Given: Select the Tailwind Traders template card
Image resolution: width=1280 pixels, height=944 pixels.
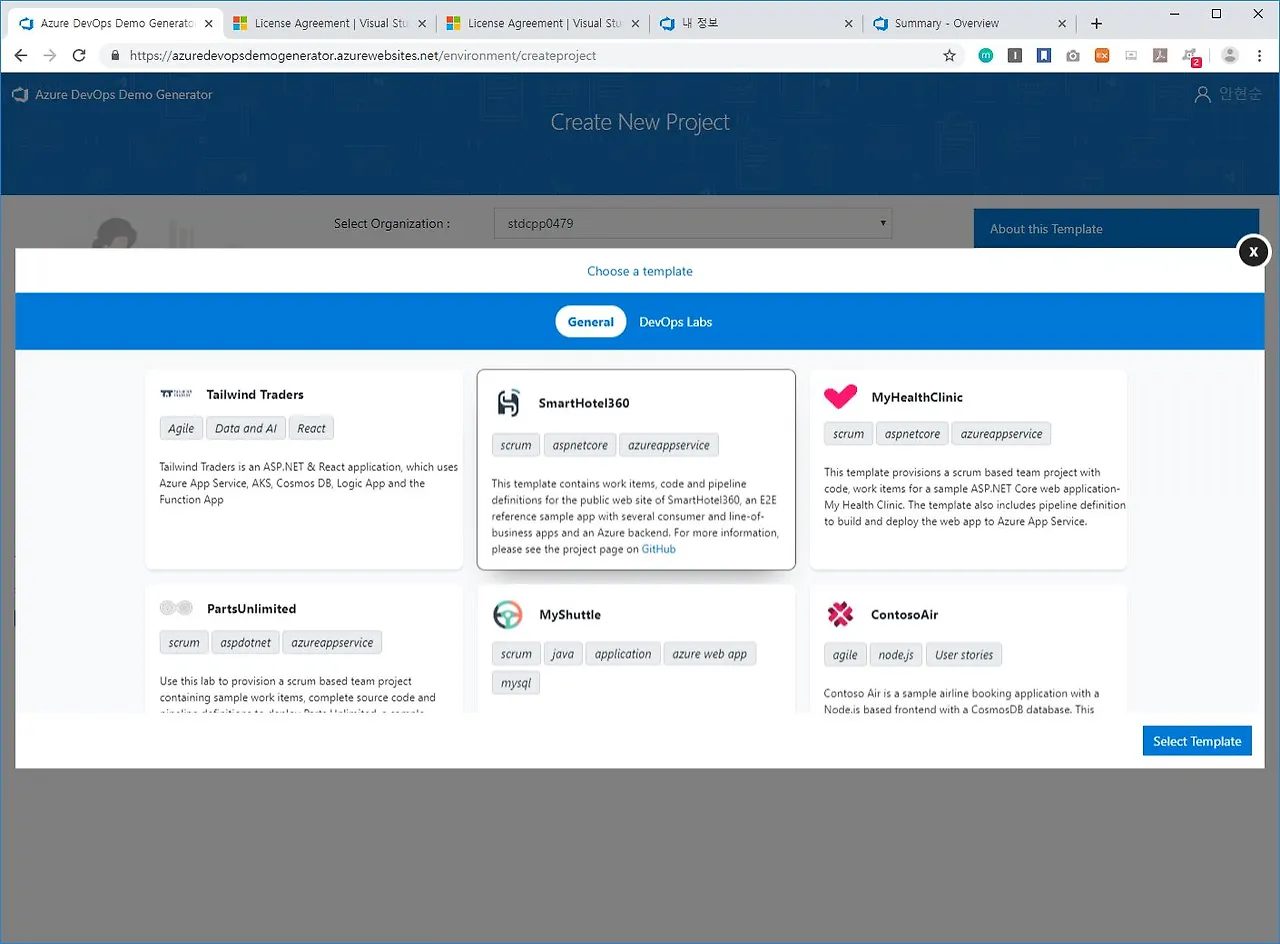Looking at the screenshot, I should point(304,469).
